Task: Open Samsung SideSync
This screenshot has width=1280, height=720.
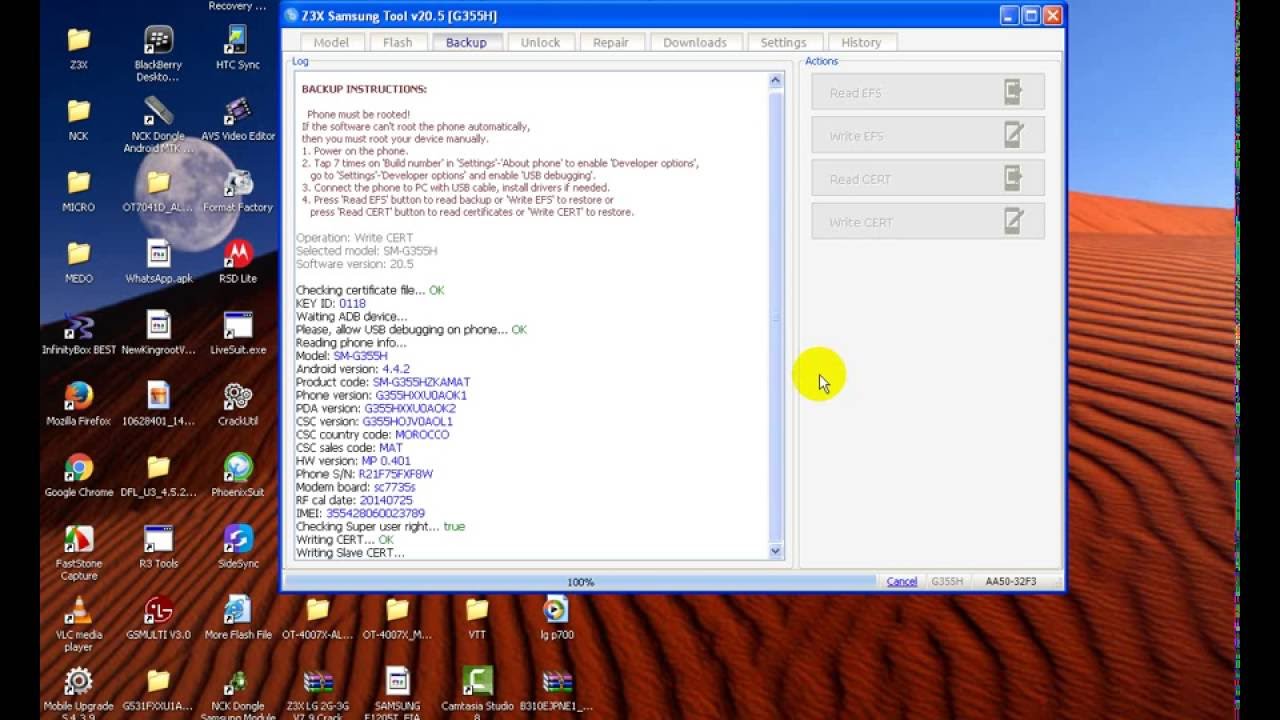Action: (x=238, y=546)
